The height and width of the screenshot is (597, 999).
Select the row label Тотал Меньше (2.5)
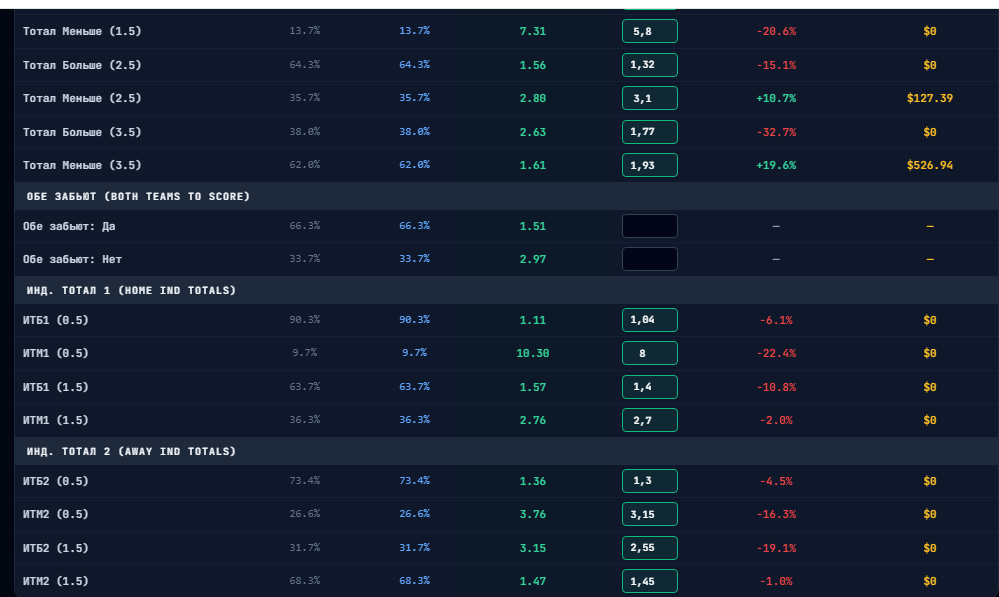[82, 98]
